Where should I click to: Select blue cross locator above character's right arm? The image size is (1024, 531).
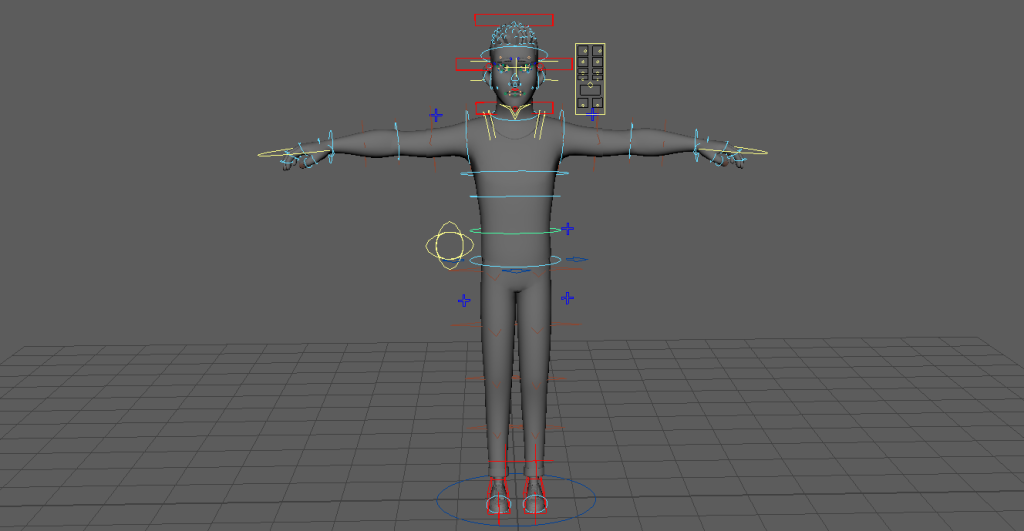(x=436, y=116)
